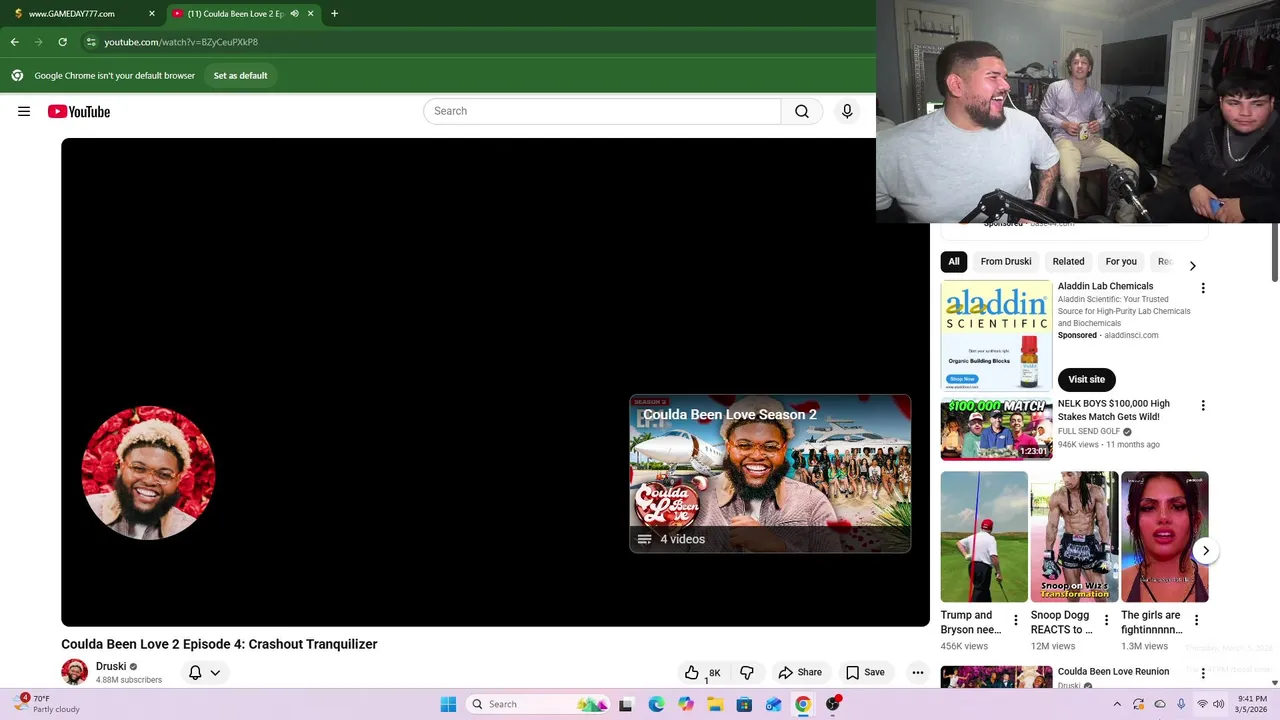Click the Druski circular end-screen avatar
The height and width of the screenshot is (720, 1280).
pyautogui.click(x=148, y=473)
